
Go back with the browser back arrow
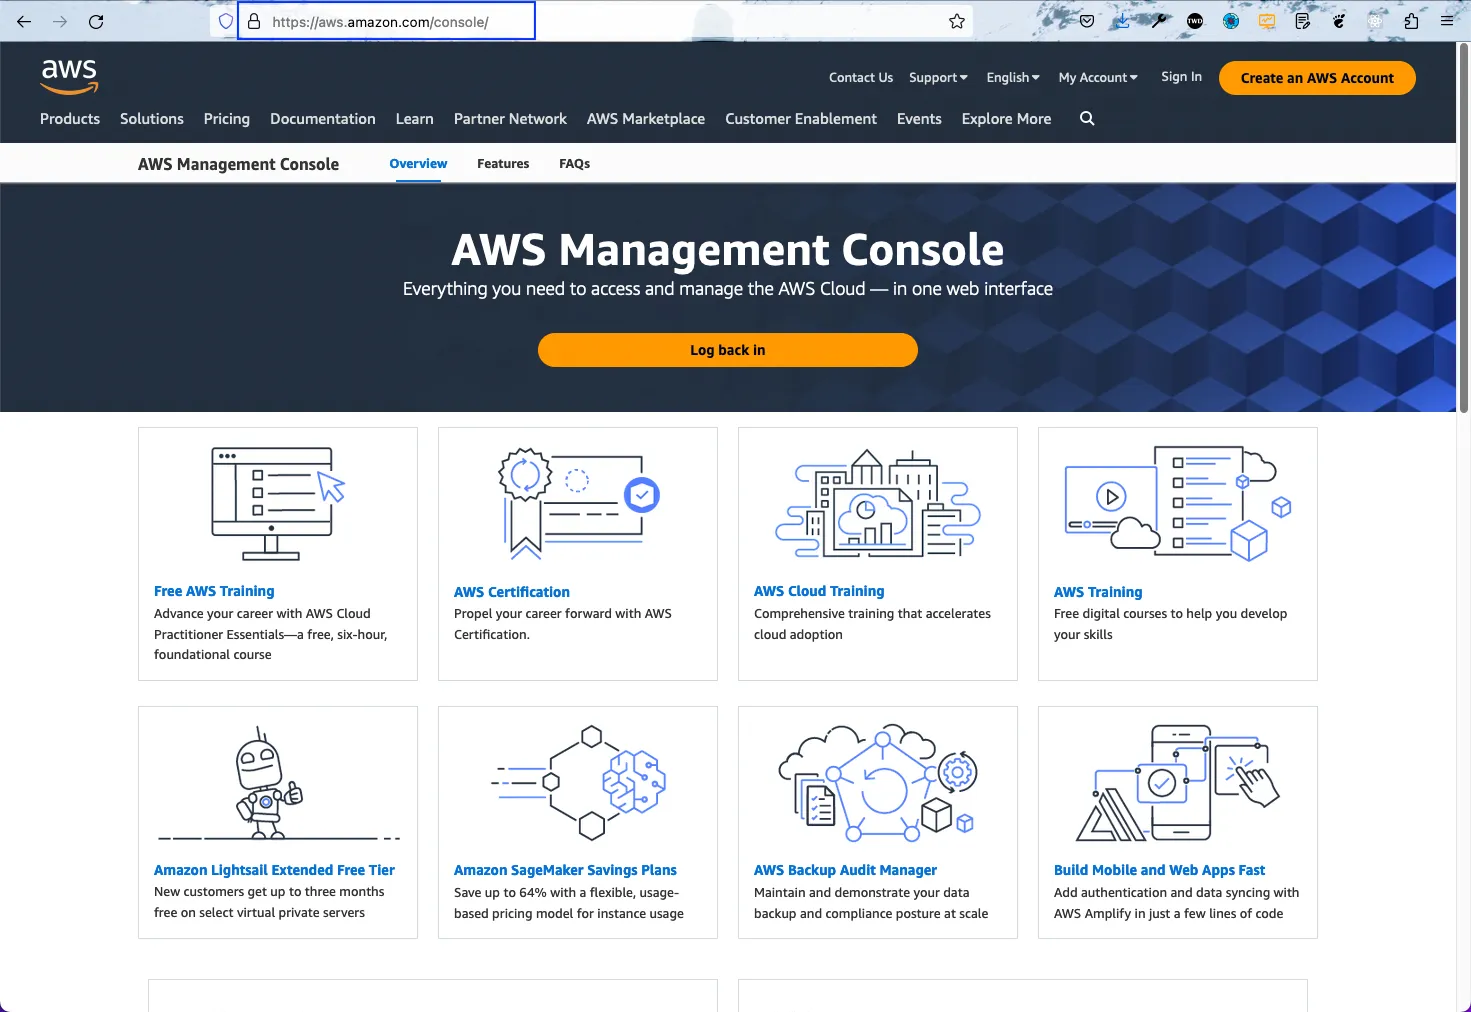[x=24, y=21]
